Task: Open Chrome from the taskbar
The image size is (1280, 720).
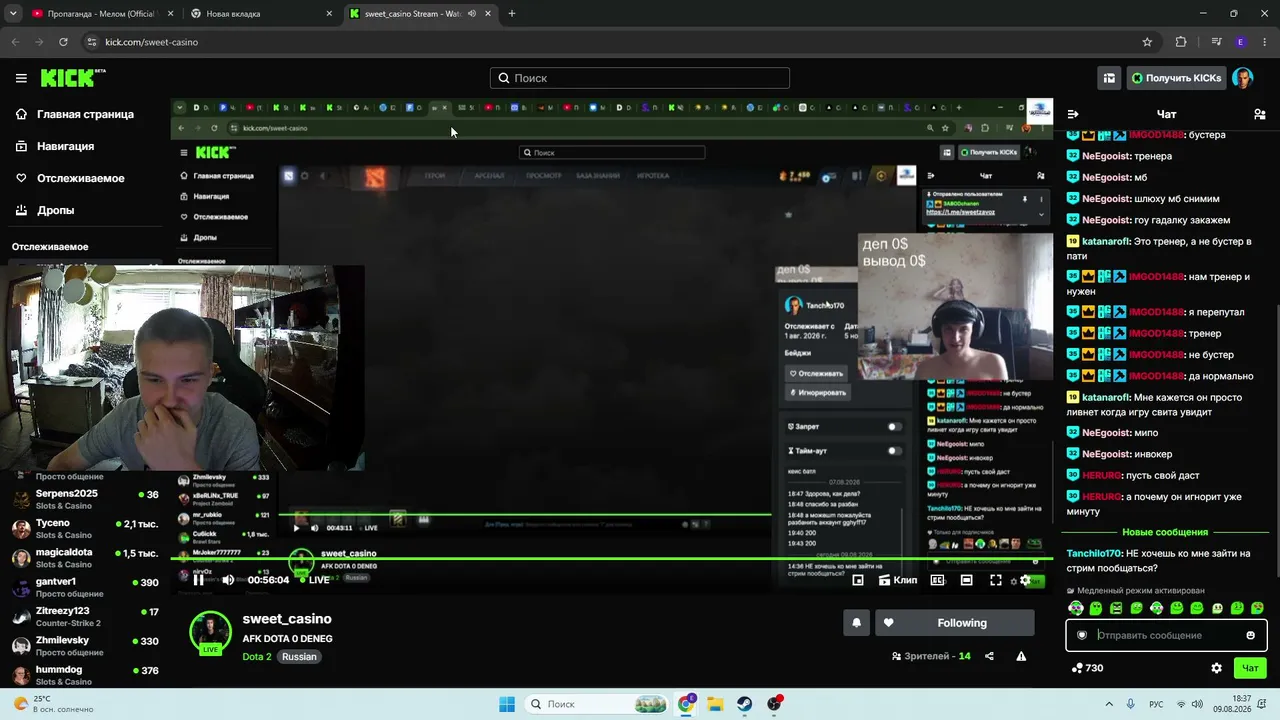Action: point(686,704)
